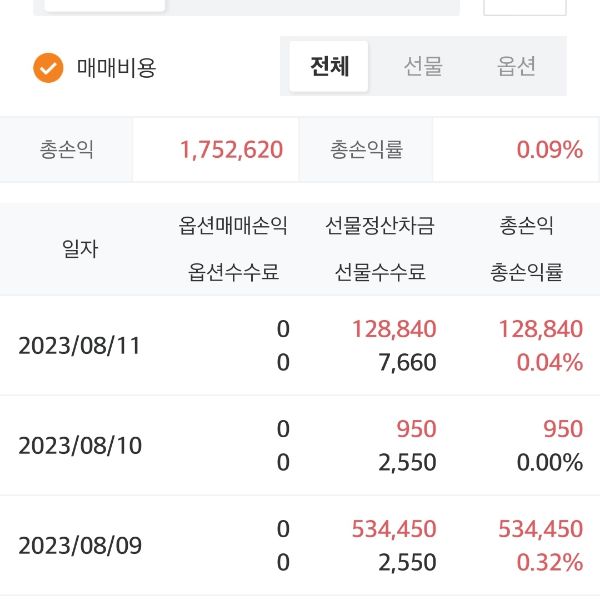The height and width of the screenshot is (600, 600).
Task: Select the 2023/08/09 date row
Action: [x=80, y=546]
